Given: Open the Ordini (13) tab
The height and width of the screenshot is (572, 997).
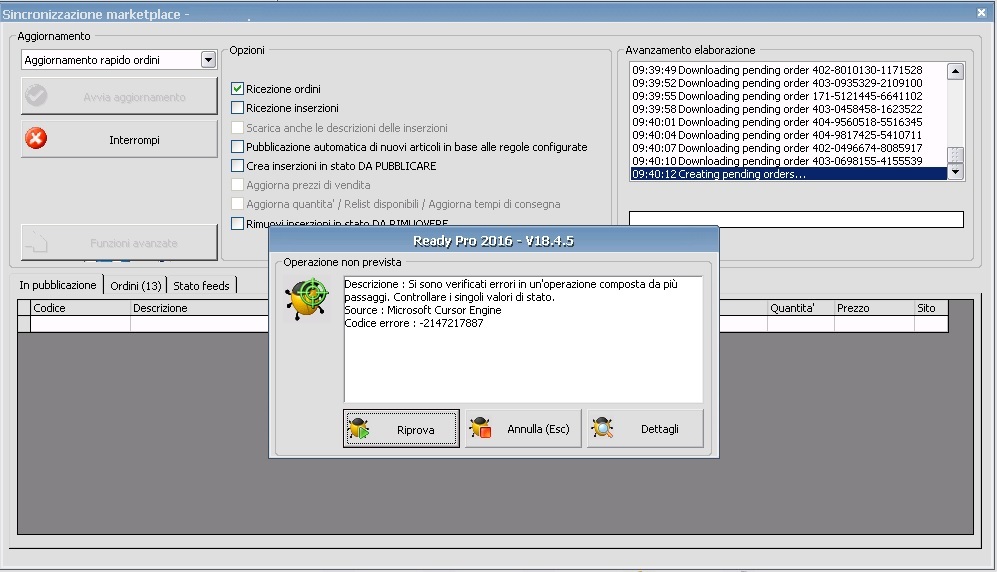Looking at the screenshot, I should tap(135, 285).
